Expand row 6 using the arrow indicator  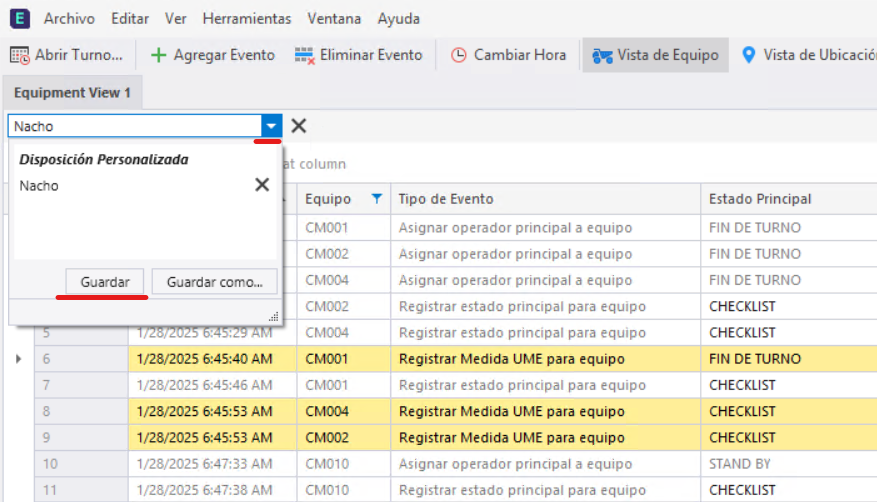click(18, 358)
